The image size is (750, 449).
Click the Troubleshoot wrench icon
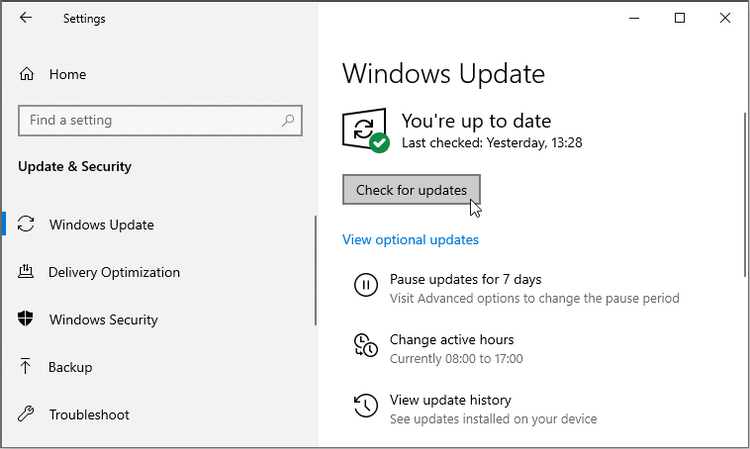coord(27,415)
